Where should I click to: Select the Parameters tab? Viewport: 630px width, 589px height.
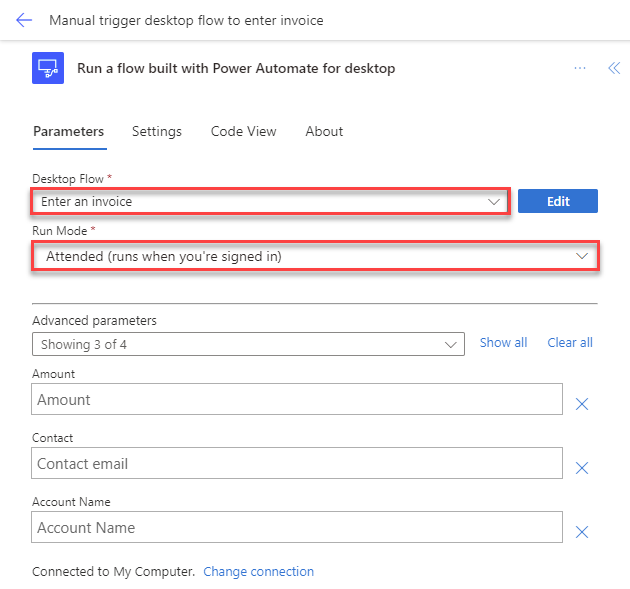click(69, 131)
